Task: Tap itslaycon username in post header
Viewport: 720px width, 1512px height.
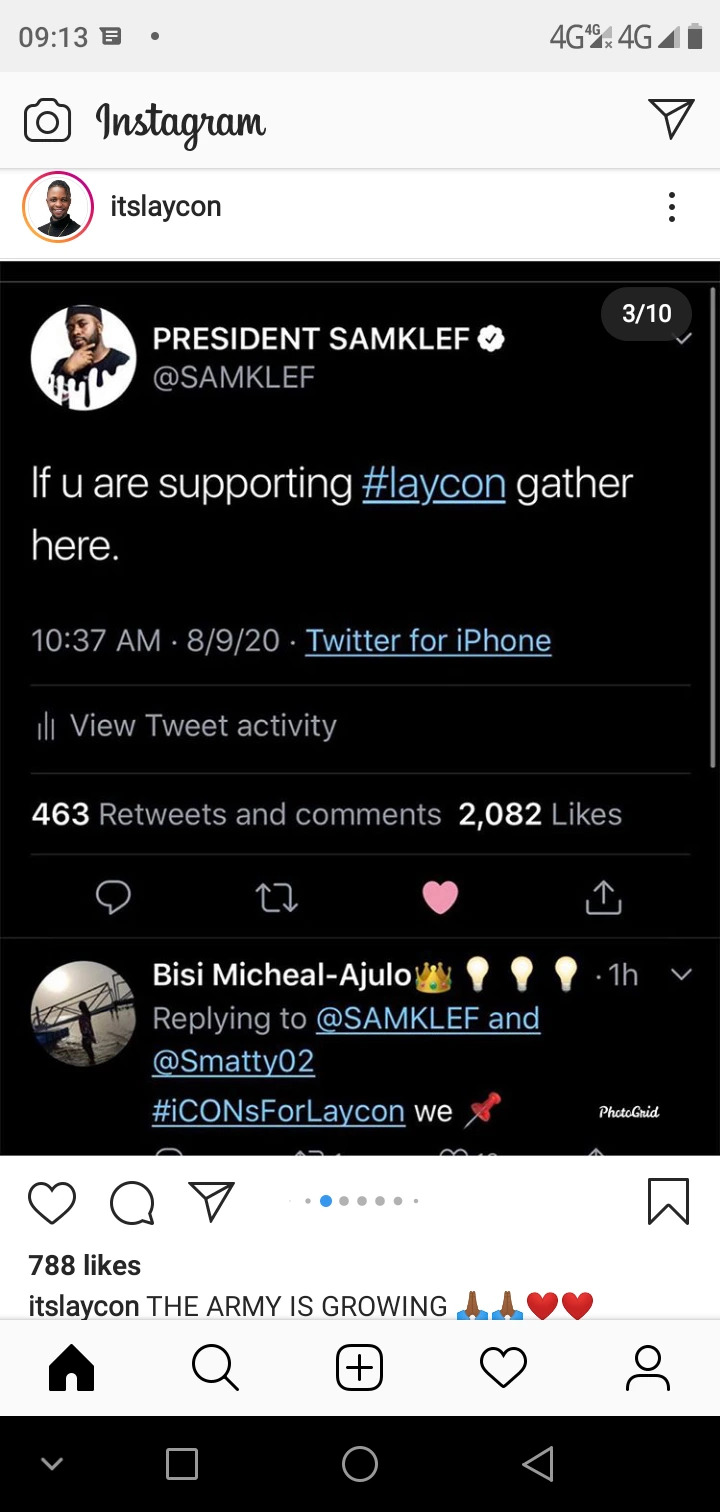Action: (166, 207)
